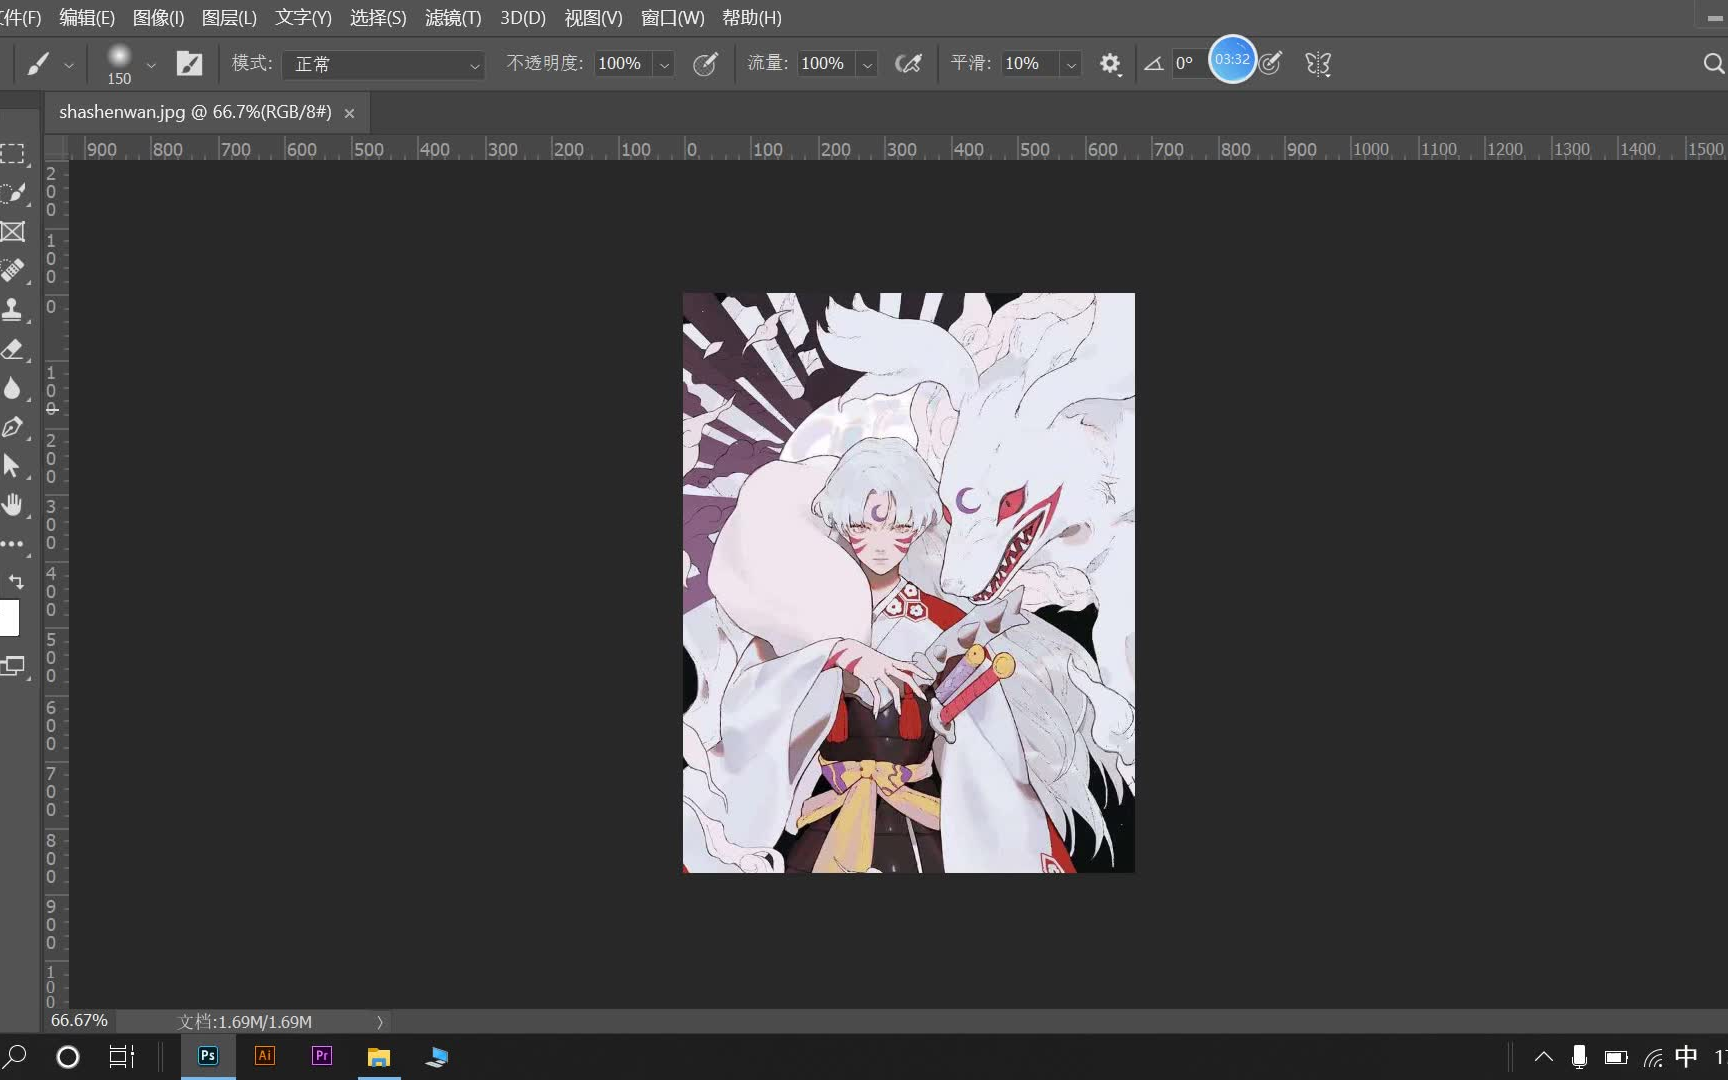This screenshot has height=1080, width=1728.
Task: Open the 图层(L) menu
Action: pos(229,18)
